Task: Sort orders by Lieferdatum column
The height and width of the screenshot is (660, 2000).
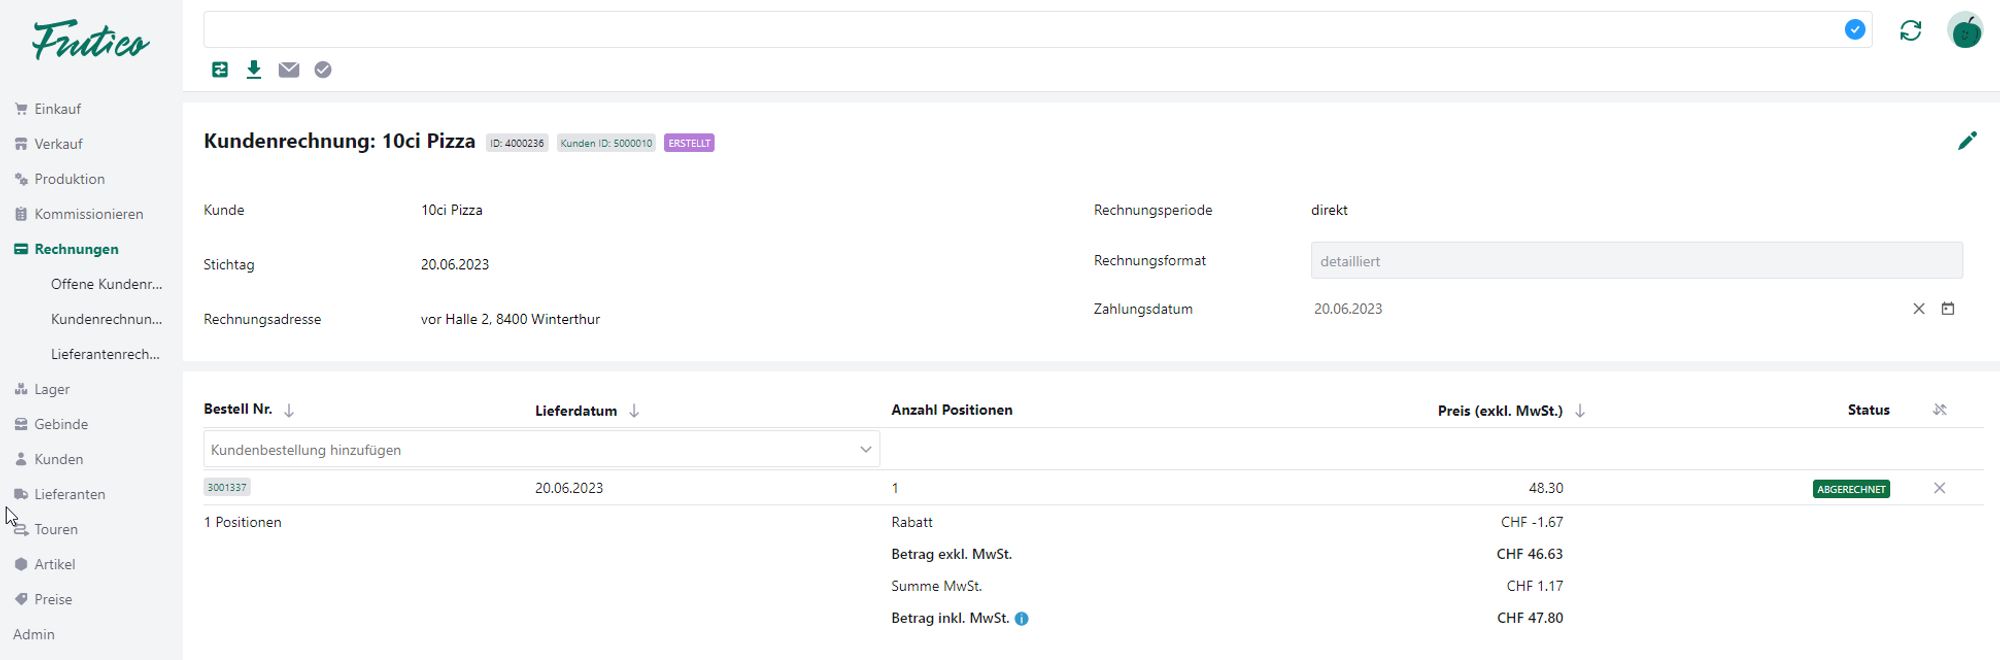Action: tap(634, 411)
